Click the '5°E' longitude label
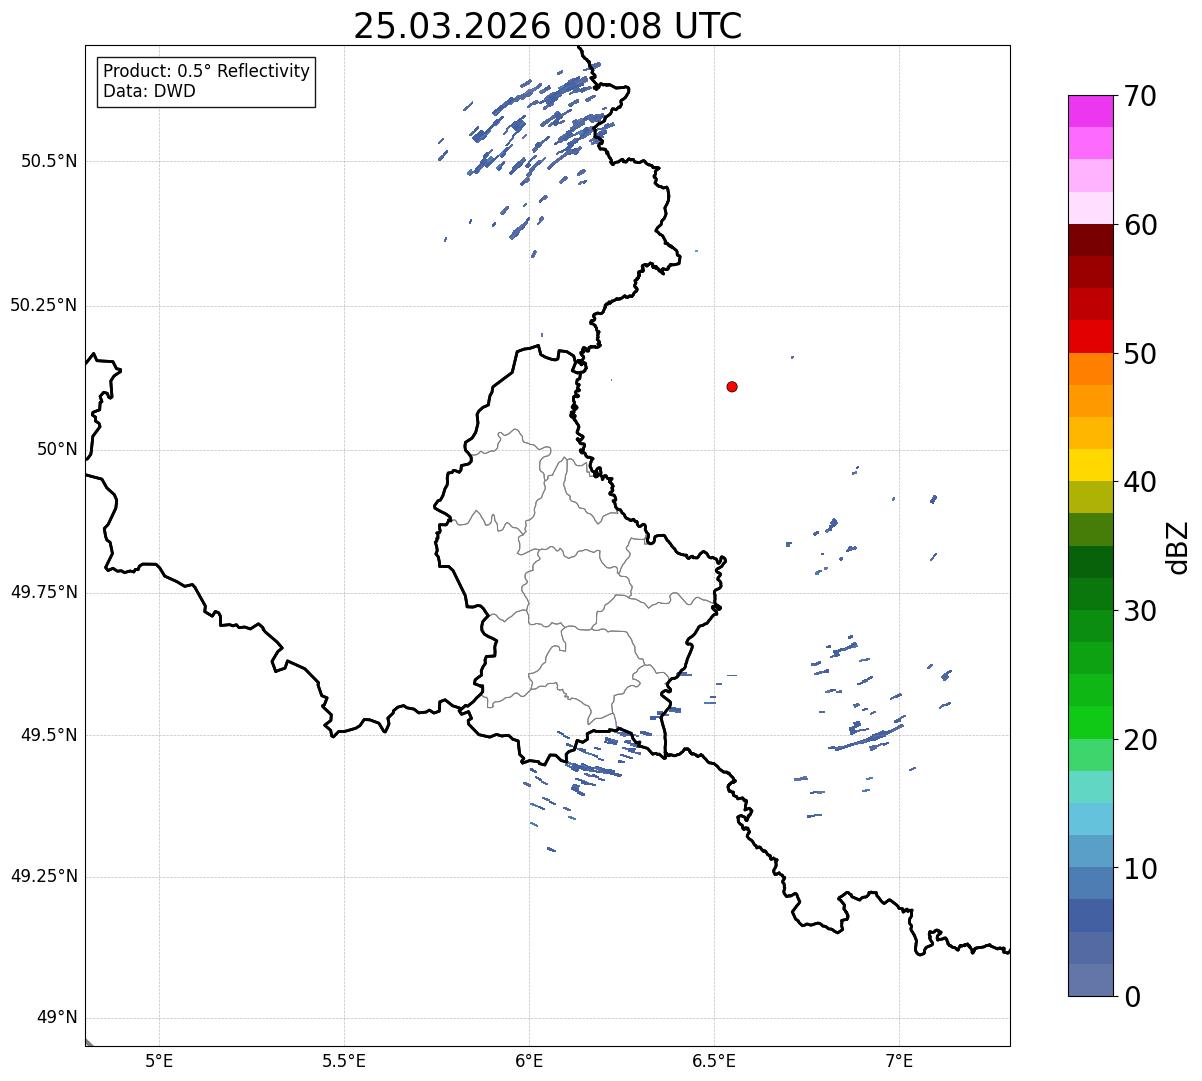Image resolution: width=1202 pixels, height=1081 pixels. (159, 1061)
